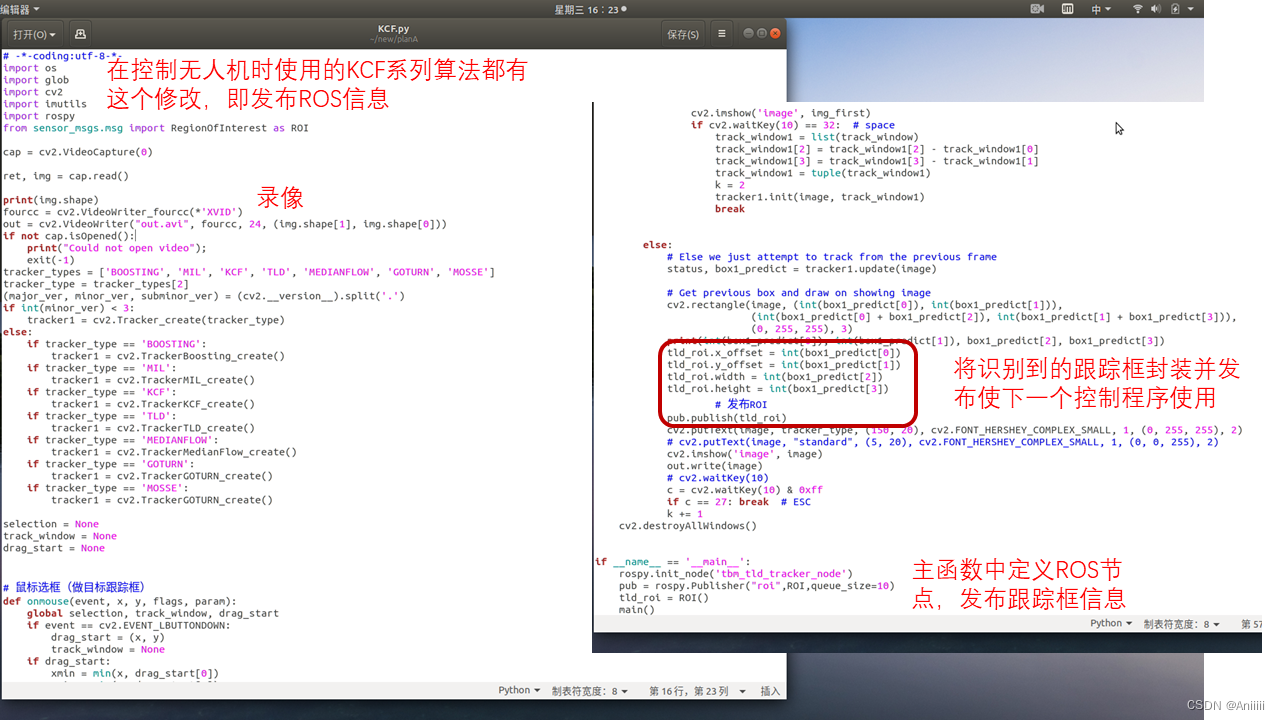Image resolution: width=1280 pixels, height=720 pixels.
Task: Click the line "tld_roi.height = int(box1_predict[3])"
Action: tap(778, 389)
